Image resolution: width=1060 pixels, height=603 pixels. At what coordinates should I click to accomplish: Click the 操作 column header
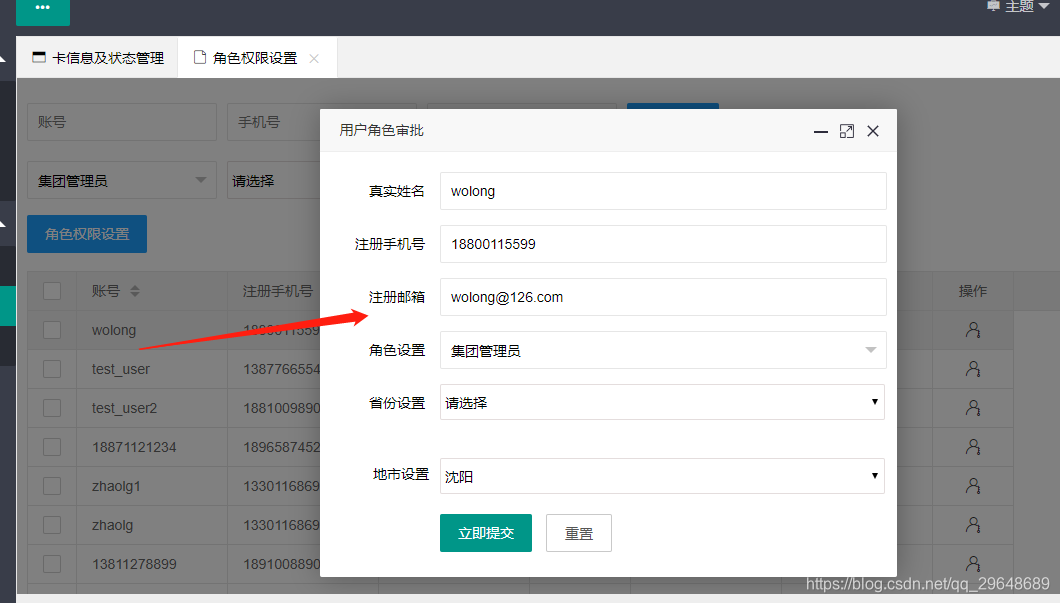pos(973,291)
